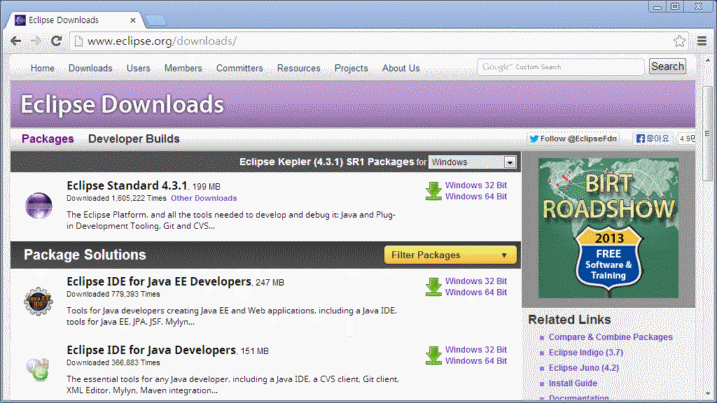717x403 pixels.
Task: Open Compare & Combine Packages link
Action: (610, 337)
